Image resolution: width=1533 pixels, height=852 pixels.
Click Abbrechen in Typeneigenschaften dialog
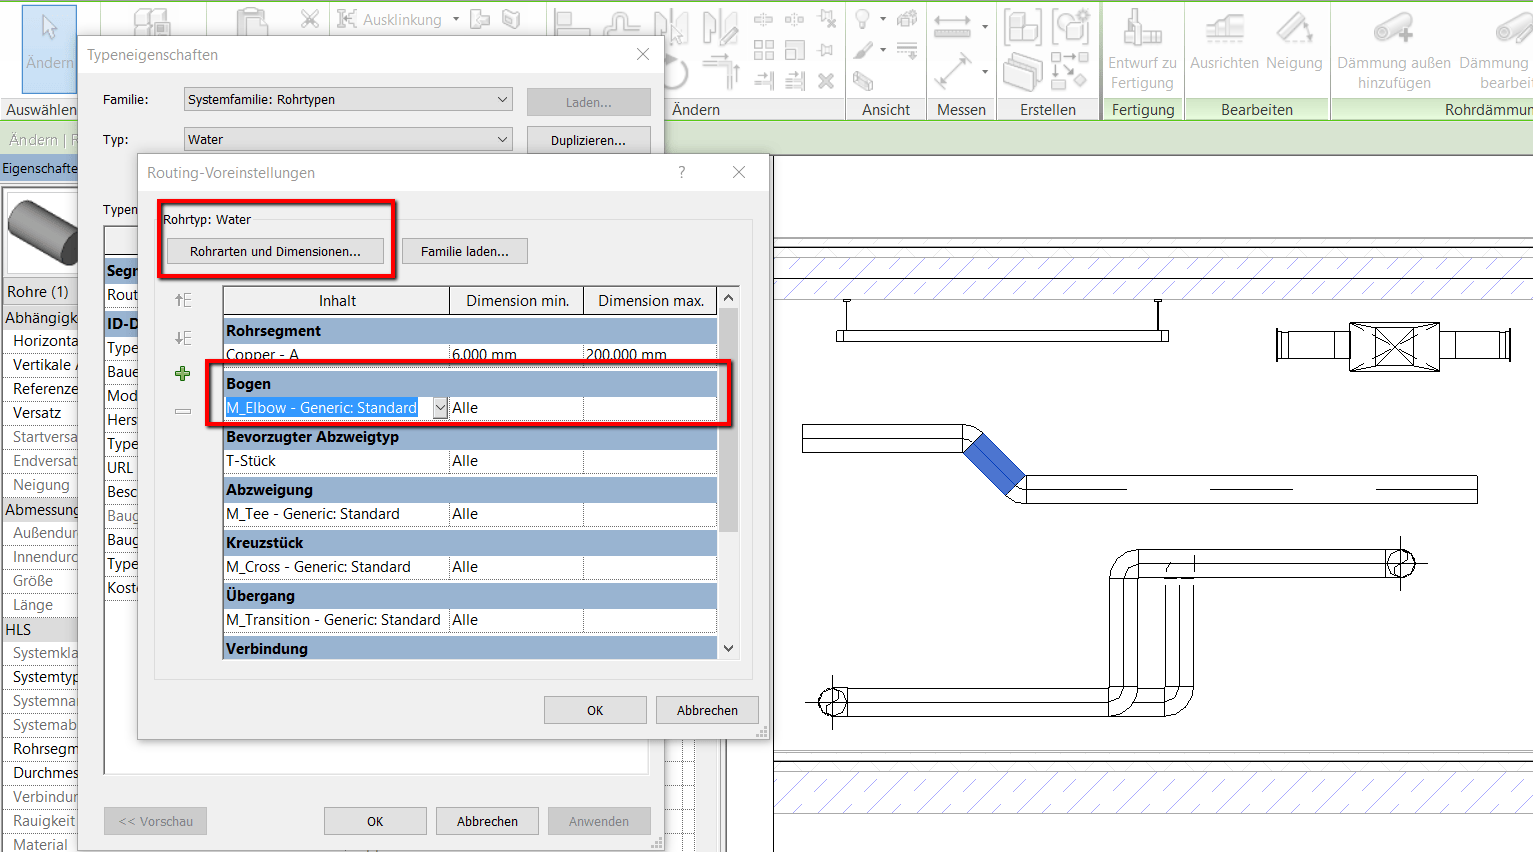(x=487, y=821)
